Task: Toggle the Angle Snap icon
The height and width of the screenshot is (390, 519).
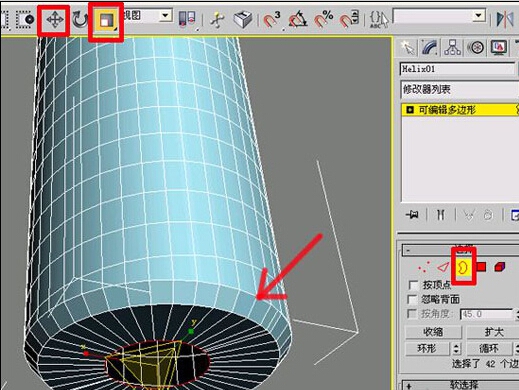Action: tap(298, 19)
